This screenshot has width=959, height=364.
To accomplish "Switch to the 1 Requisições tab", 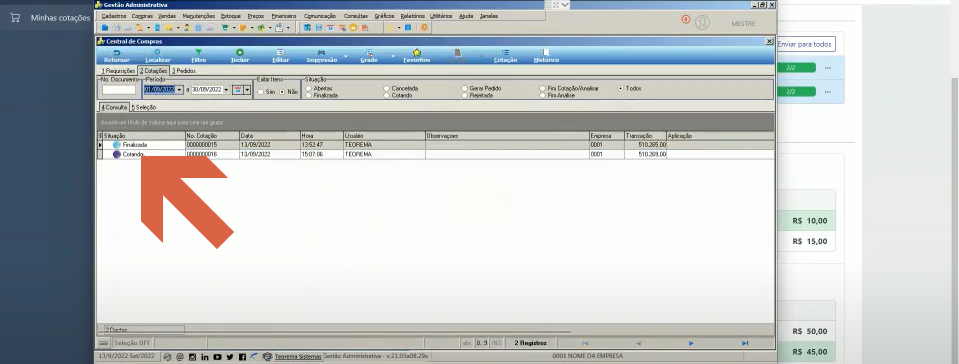I will point(118,71).
